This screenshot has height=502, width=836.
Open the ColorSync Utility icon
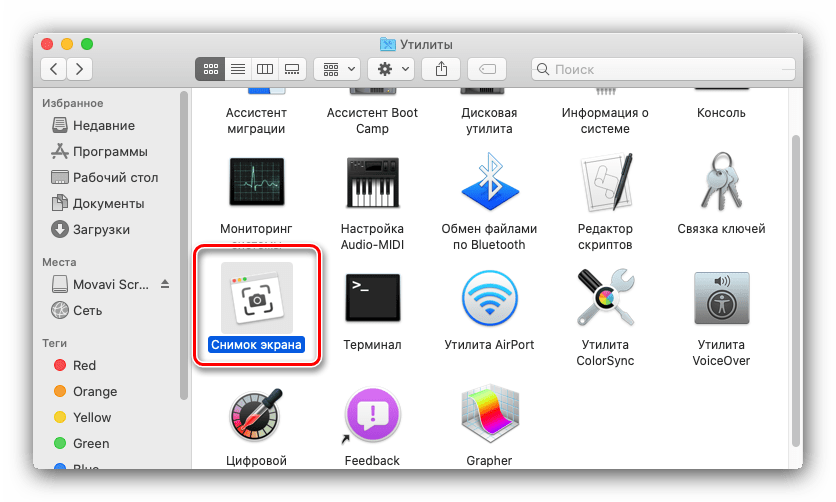click(606, 297)
